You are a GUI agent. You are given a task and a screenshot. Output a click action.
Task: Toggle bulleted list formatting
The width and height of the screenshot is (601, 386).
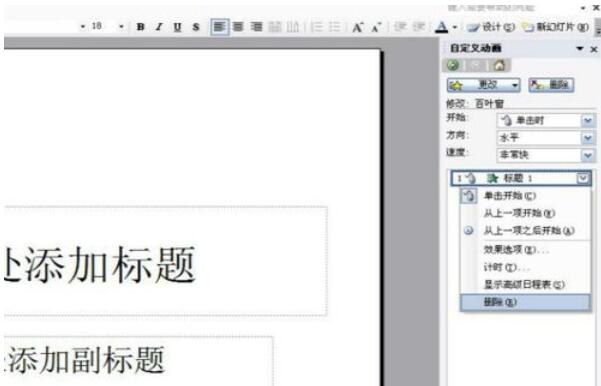click(335, 27)
